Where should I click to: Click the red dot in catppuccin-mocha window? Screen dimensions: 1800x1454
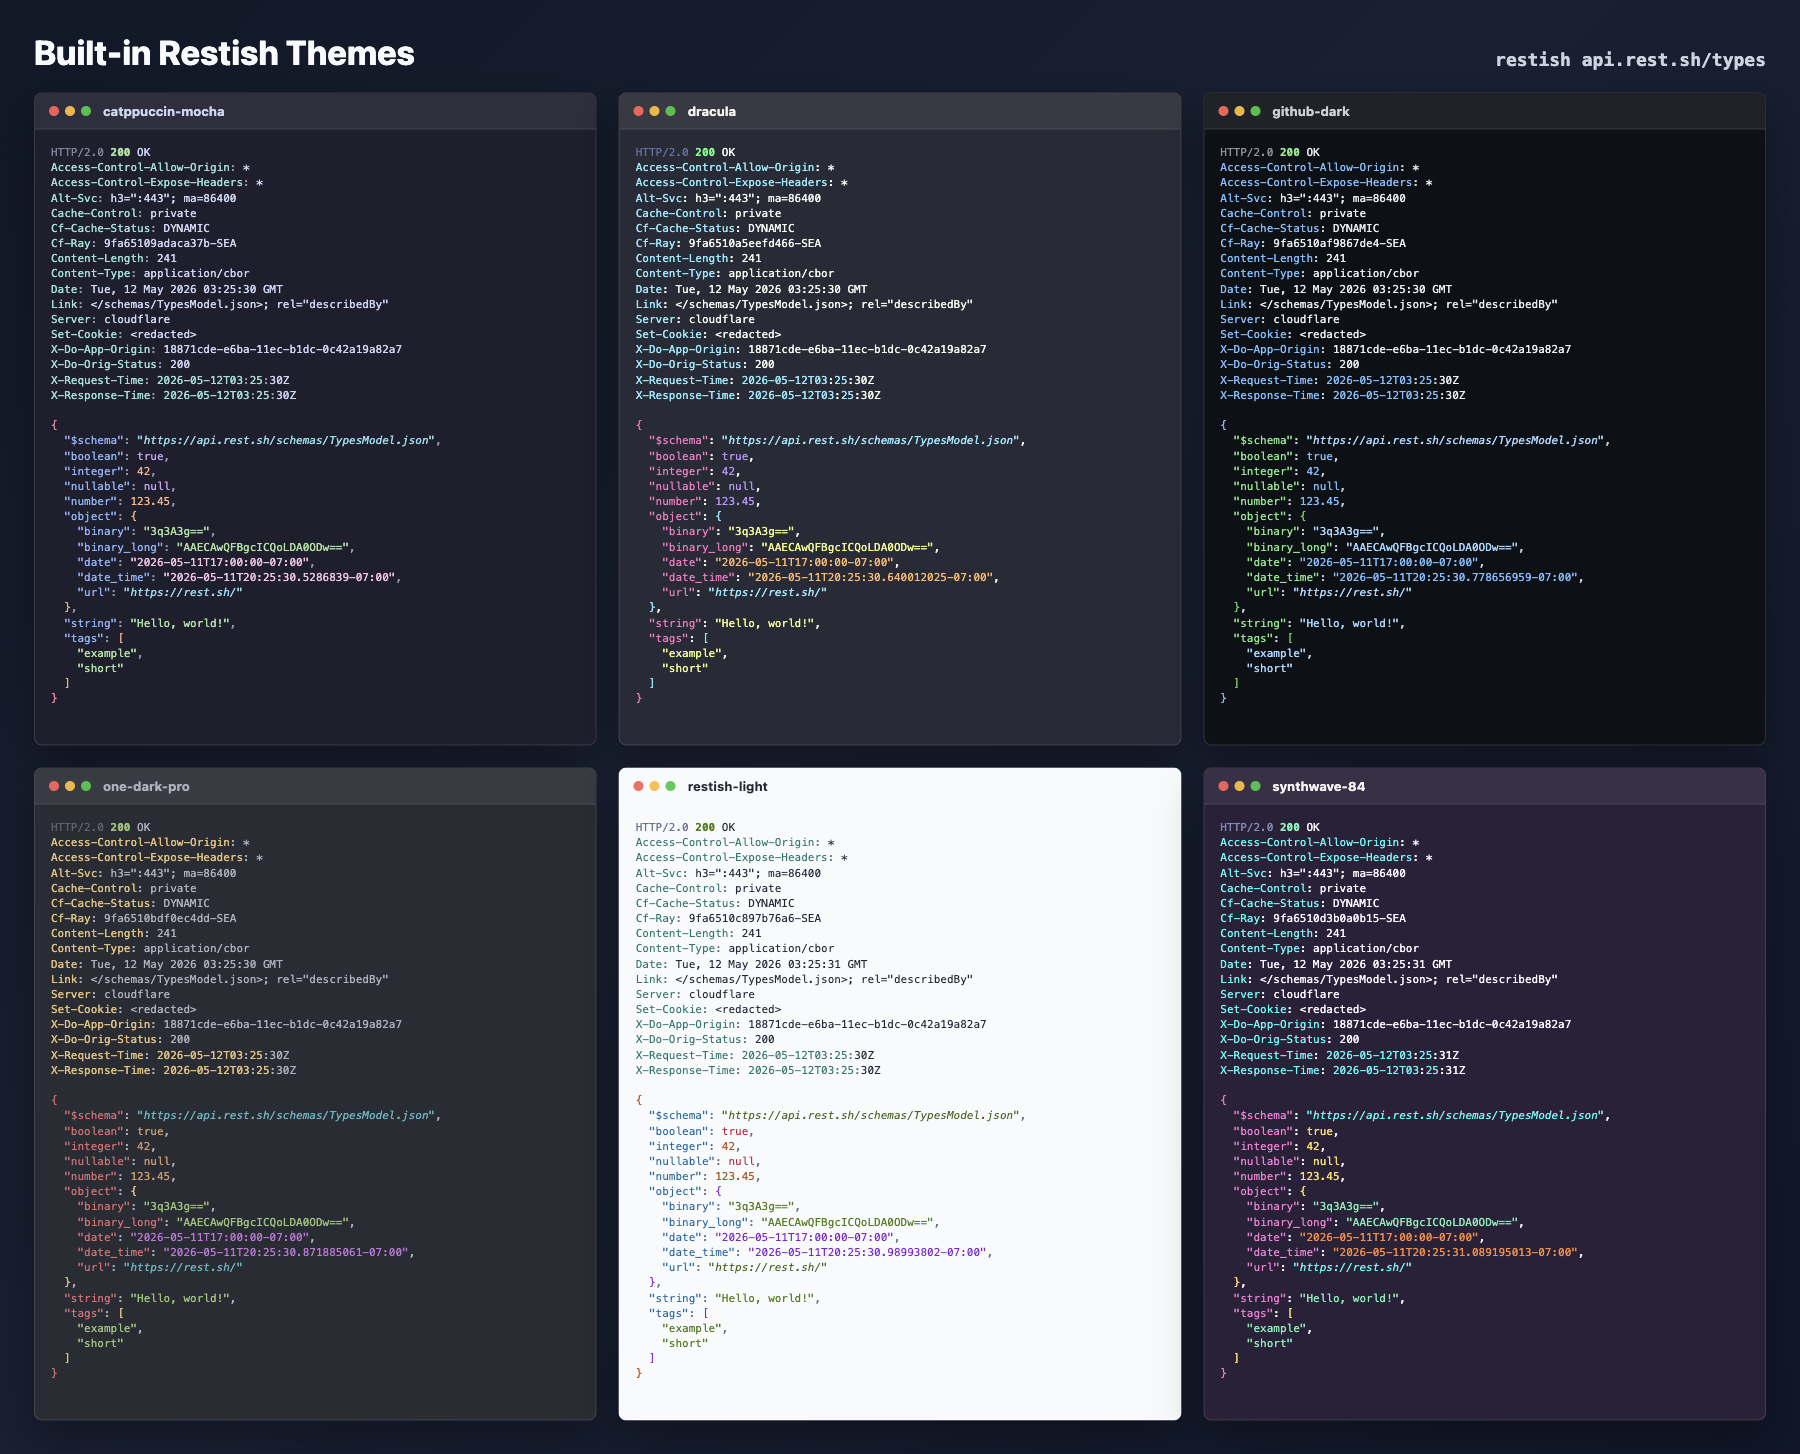tap(54, 111)
